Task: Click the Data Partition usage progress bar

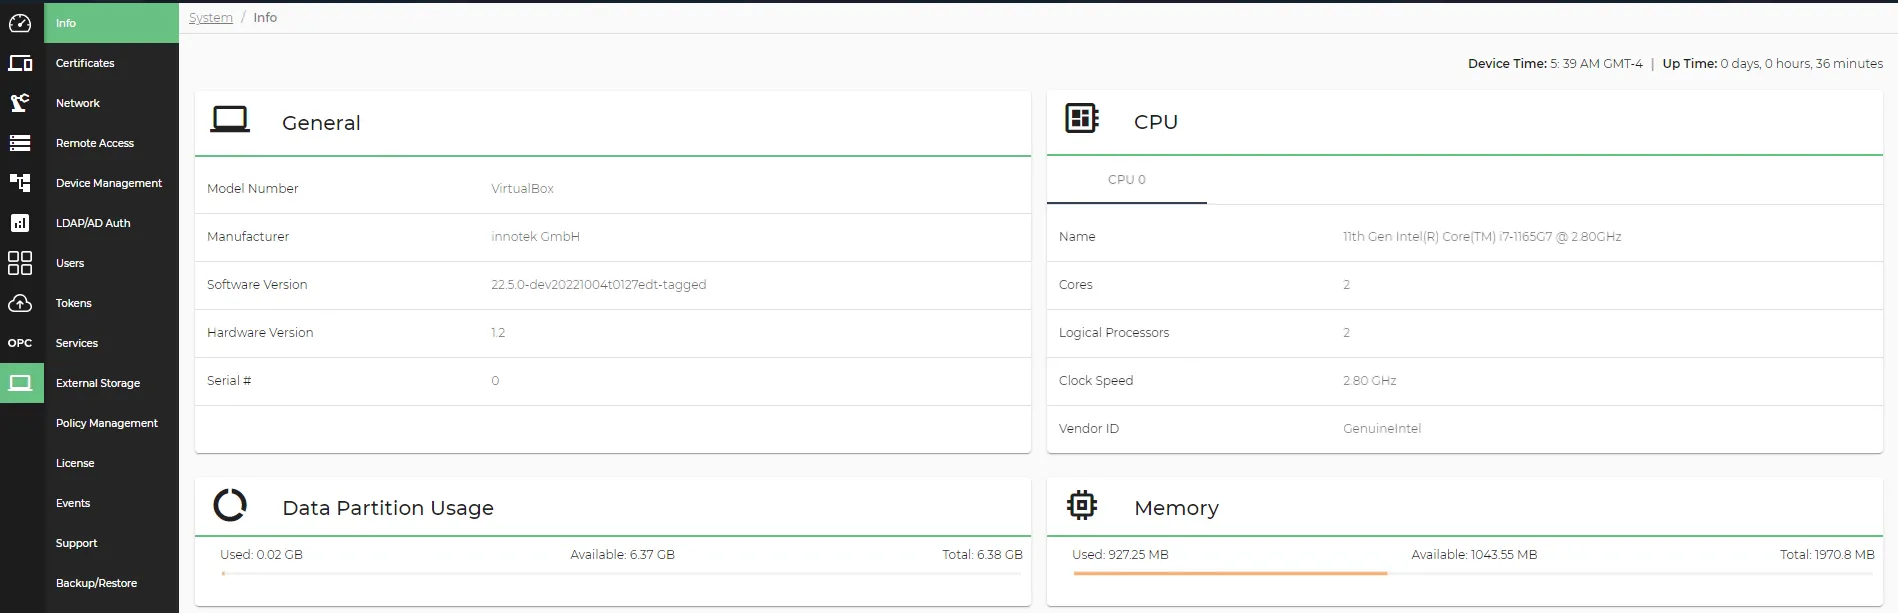Action: tap(621, 574)
